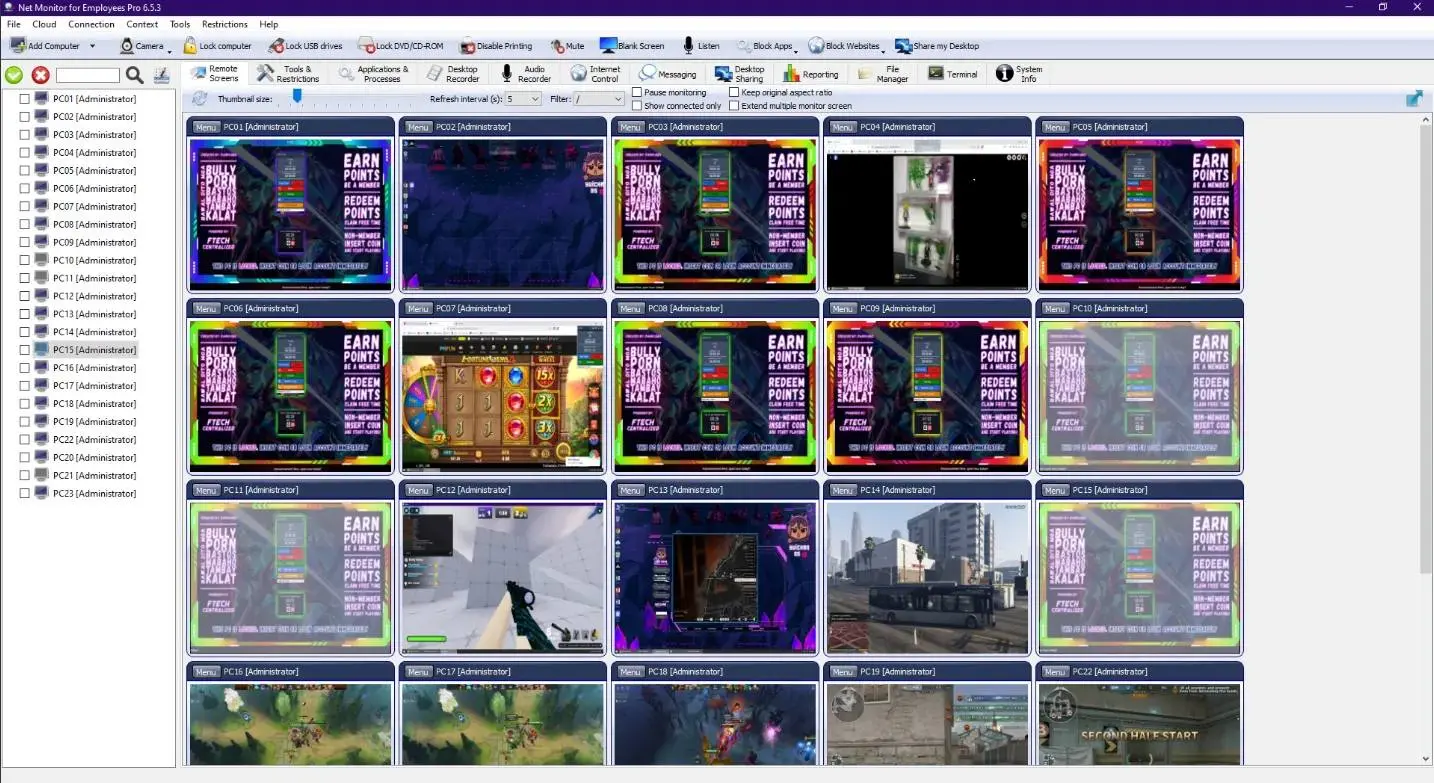Screen dimensions: 1434x783
Task: Tick the PC18 [Administrator] checkbox
Action: [x=25, y=404]
